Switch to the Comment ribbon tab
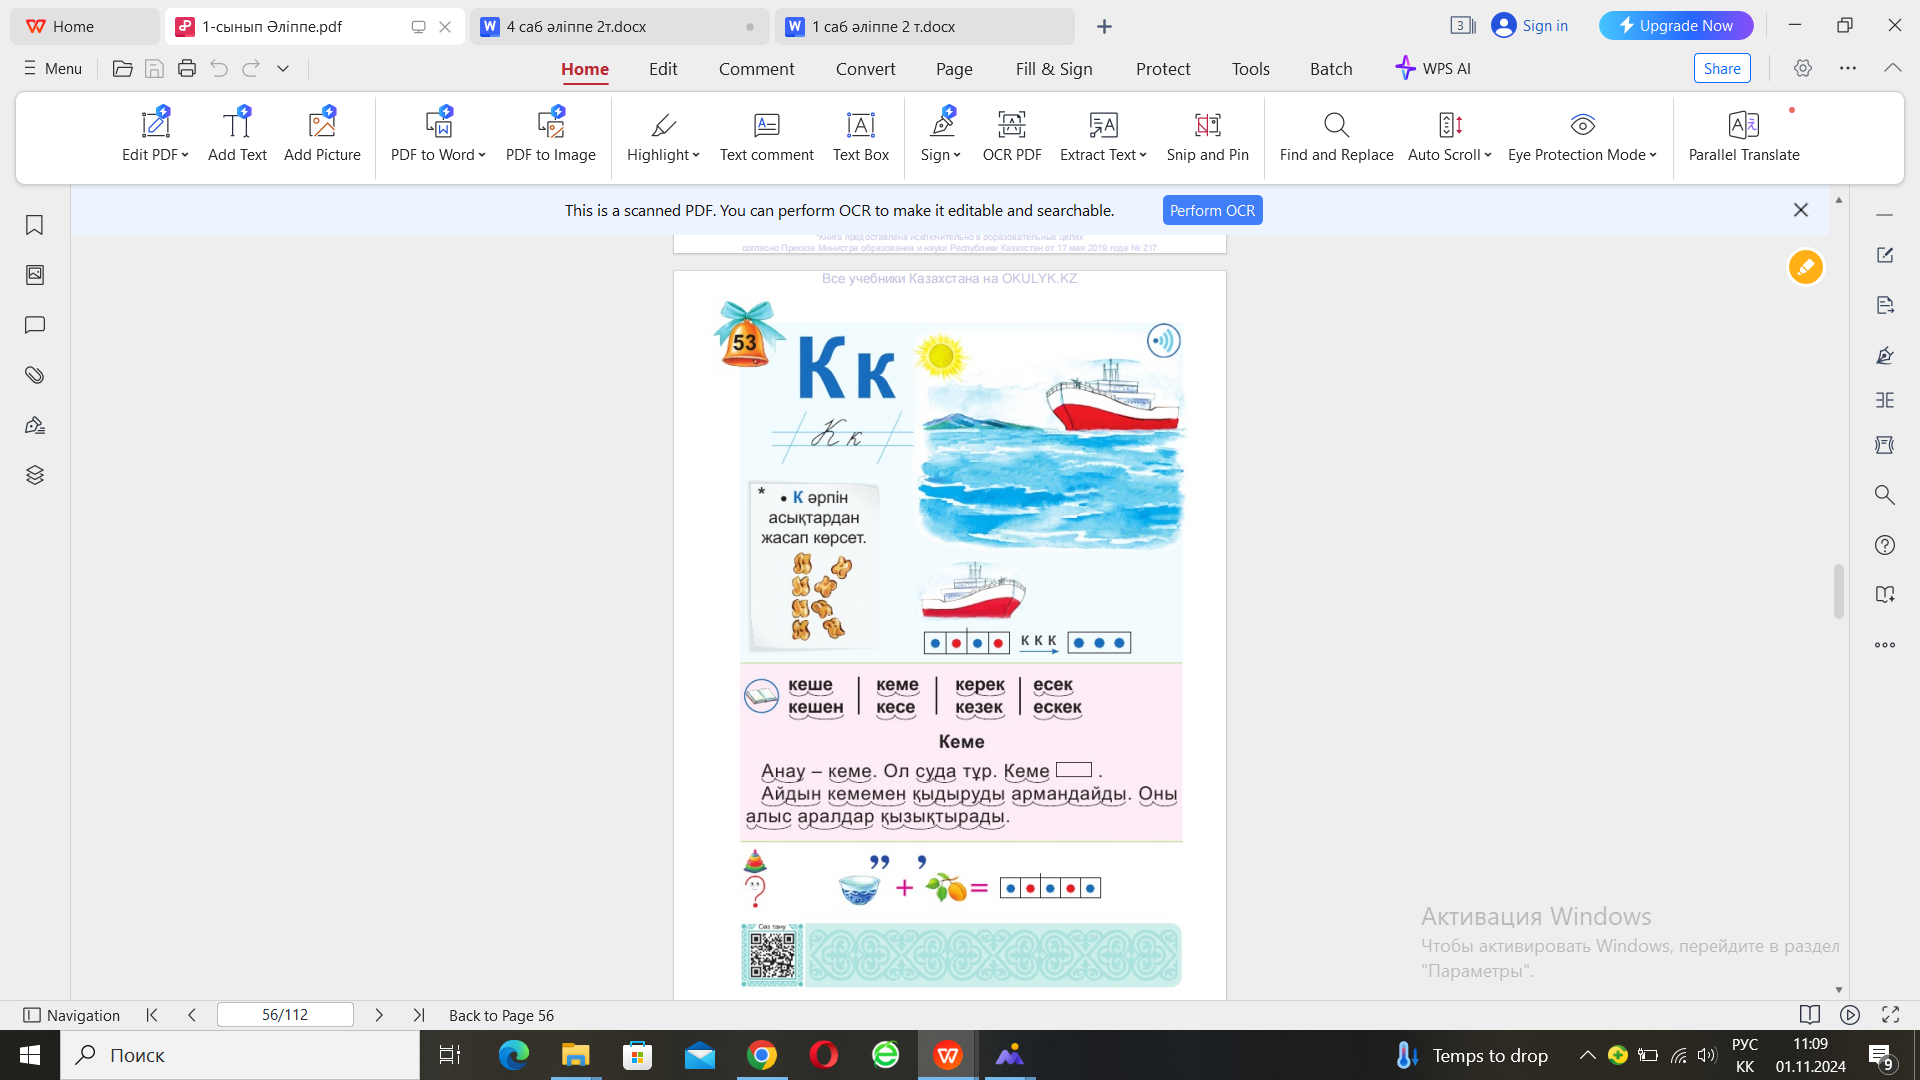The height and width of the screenshot is (1080, 1920). (x=756, y=69)
